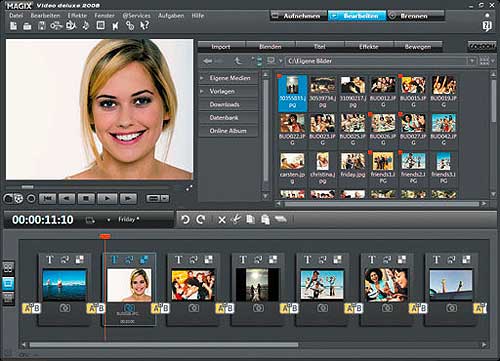Click the T title icon on first timeline scene
The height and width of the screenshot is (361, 500).
pos(50,259)
